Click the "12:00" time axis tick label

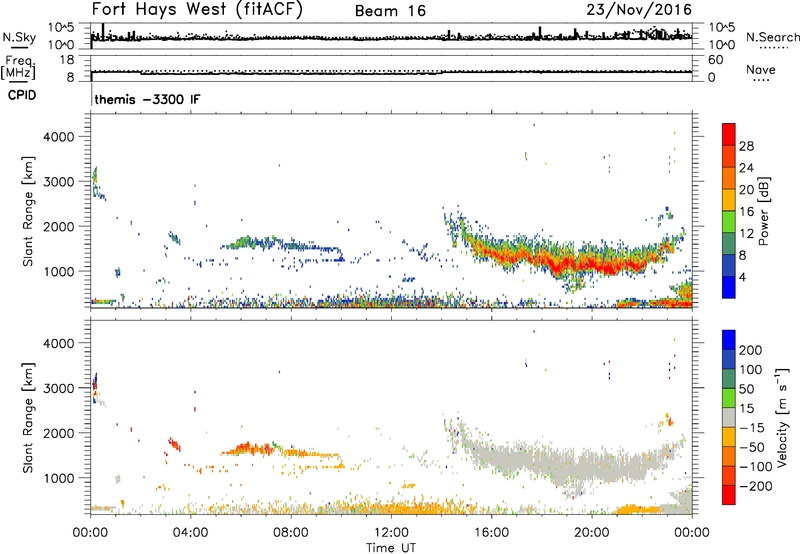click(x=391, y=533)
